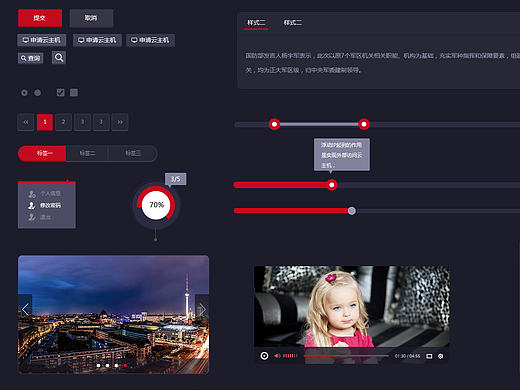
Task: Adjust the red volume level bars
Action: [290, 356]
